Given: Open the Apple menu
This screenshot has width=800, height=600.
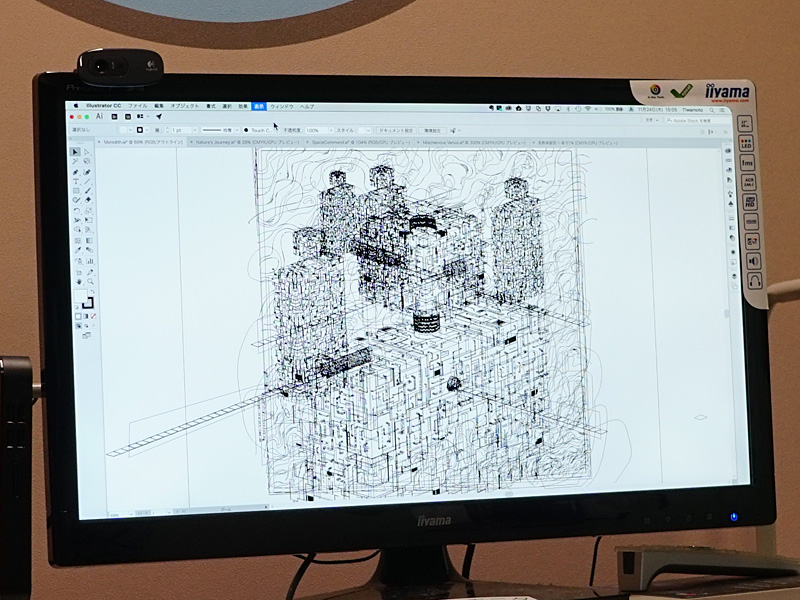Looking at the screenshot, I should [76, 106].
